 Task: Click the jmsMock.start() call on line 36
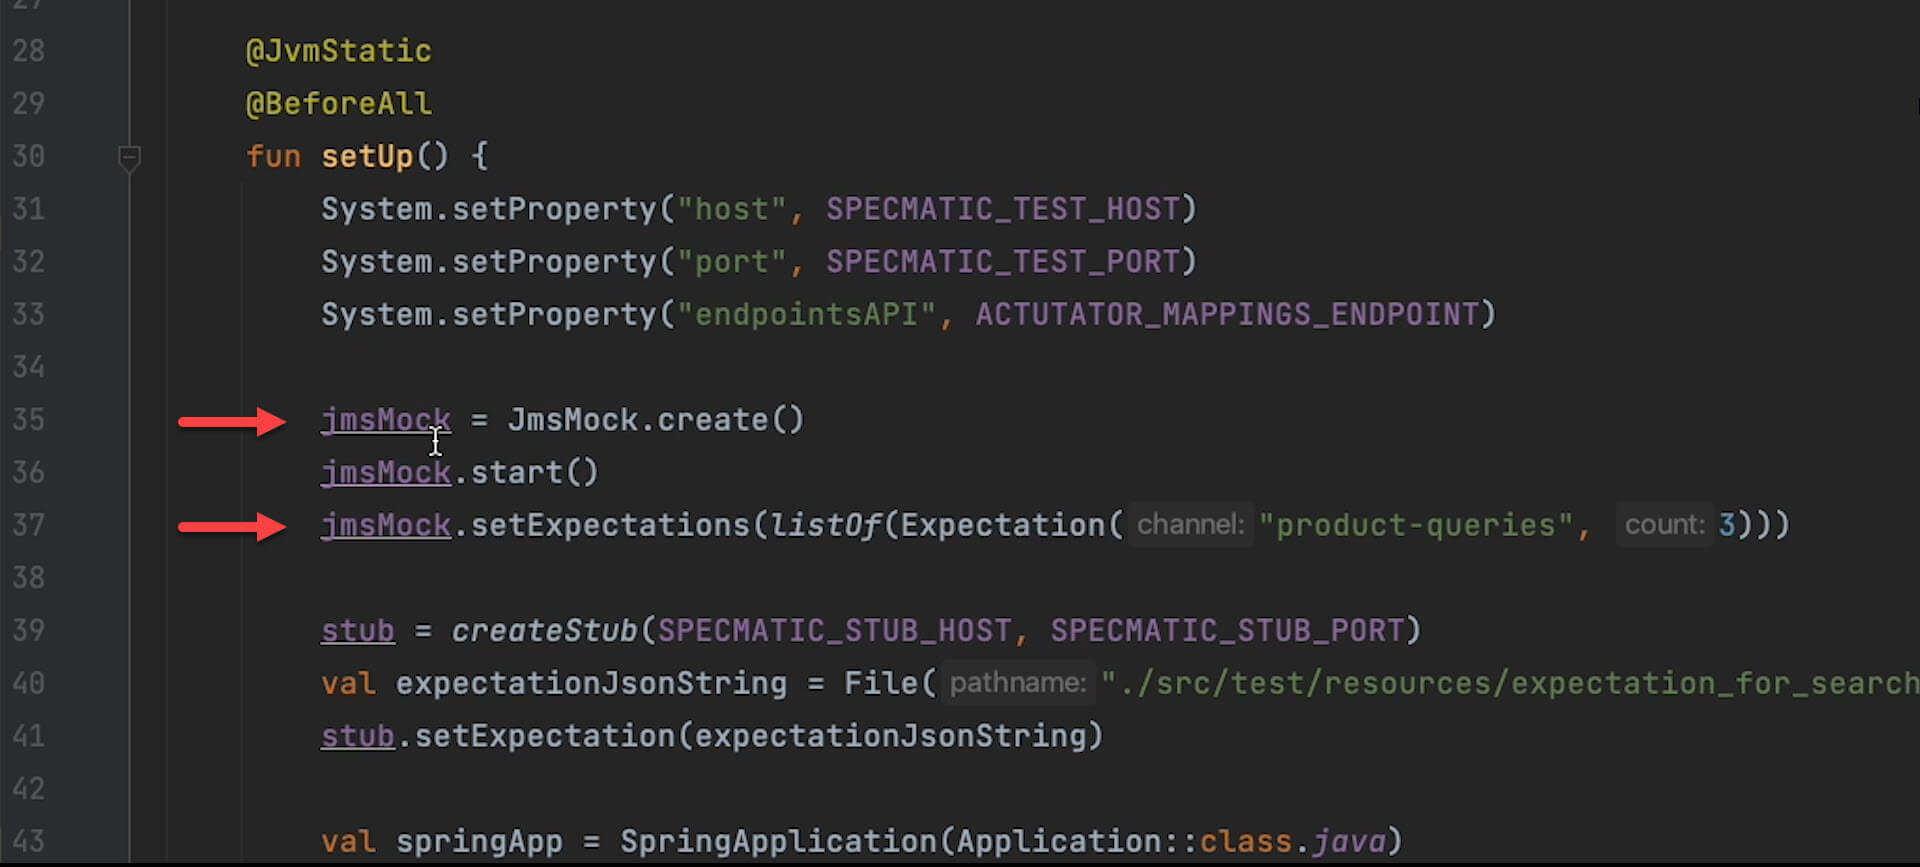coord(532,472)
